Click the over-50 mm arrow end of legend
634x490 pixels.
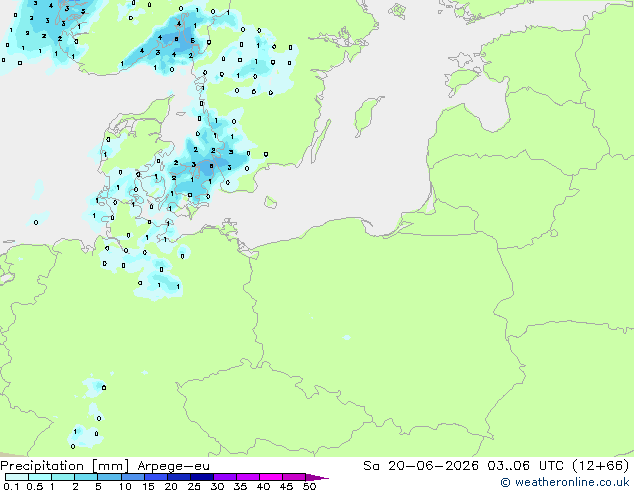(x=317, y=477)
